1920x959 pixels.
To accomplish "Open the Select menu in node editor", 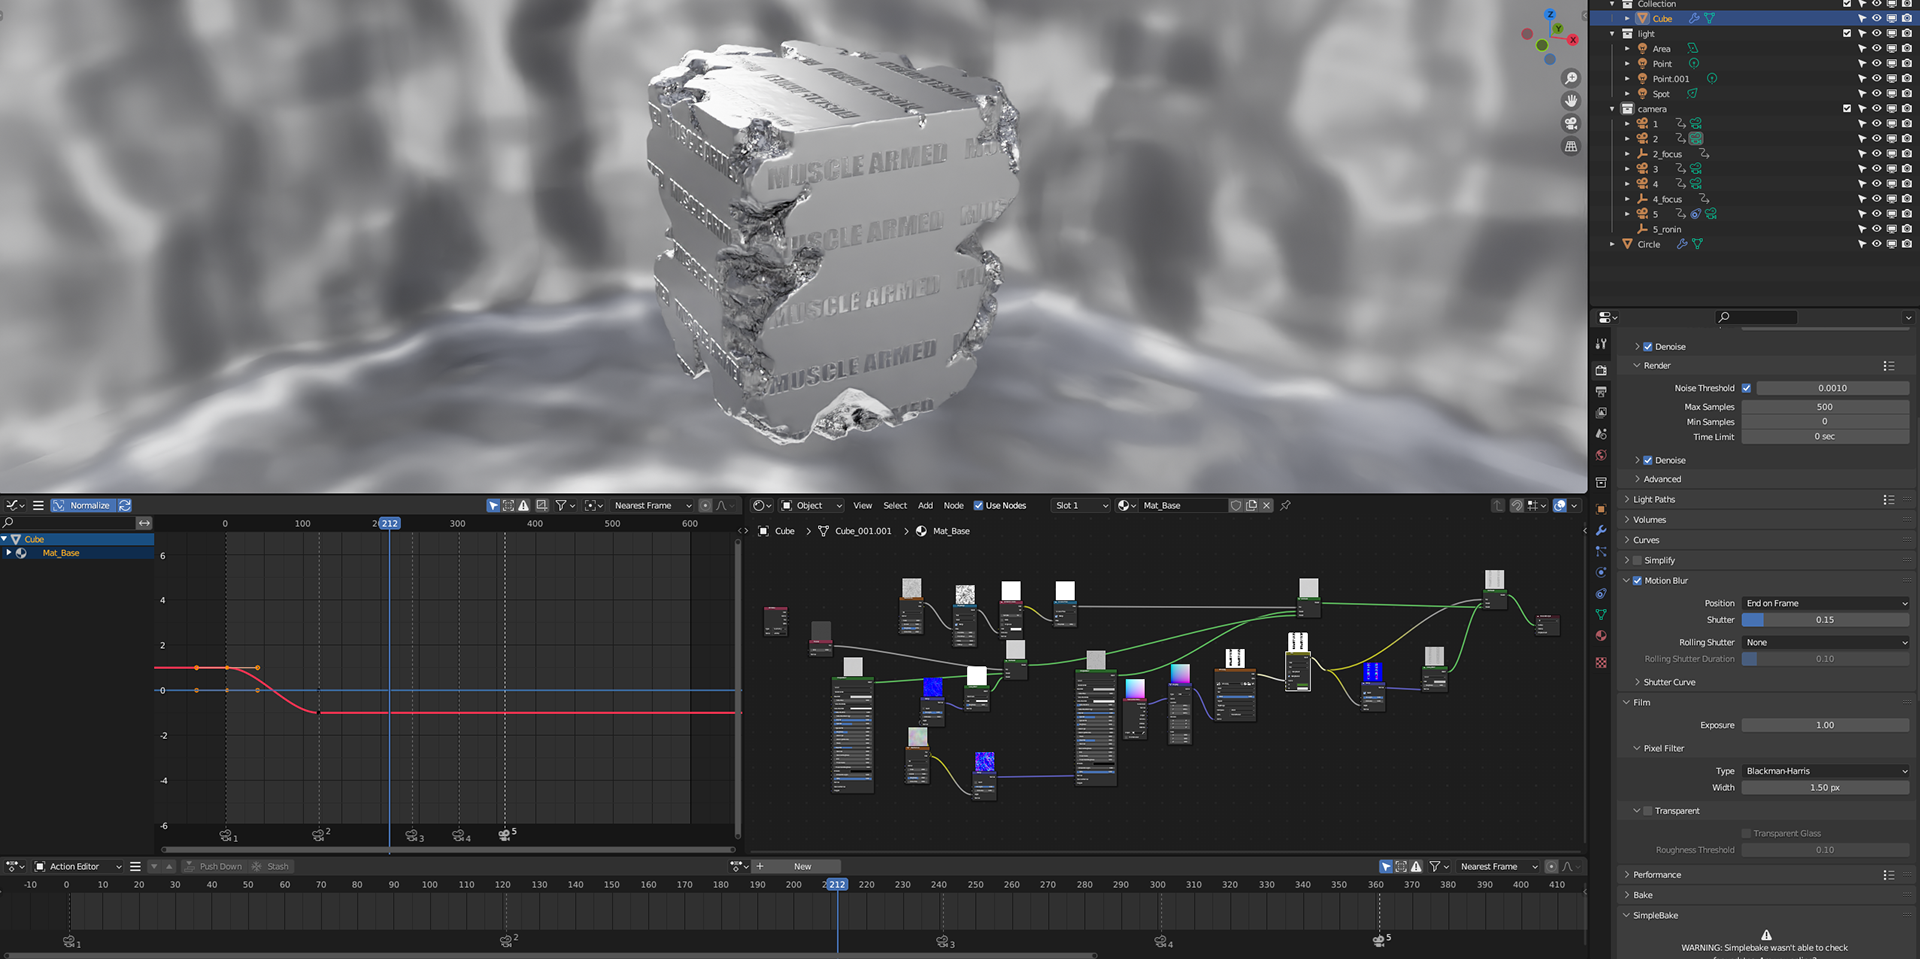I will (895, 505).
